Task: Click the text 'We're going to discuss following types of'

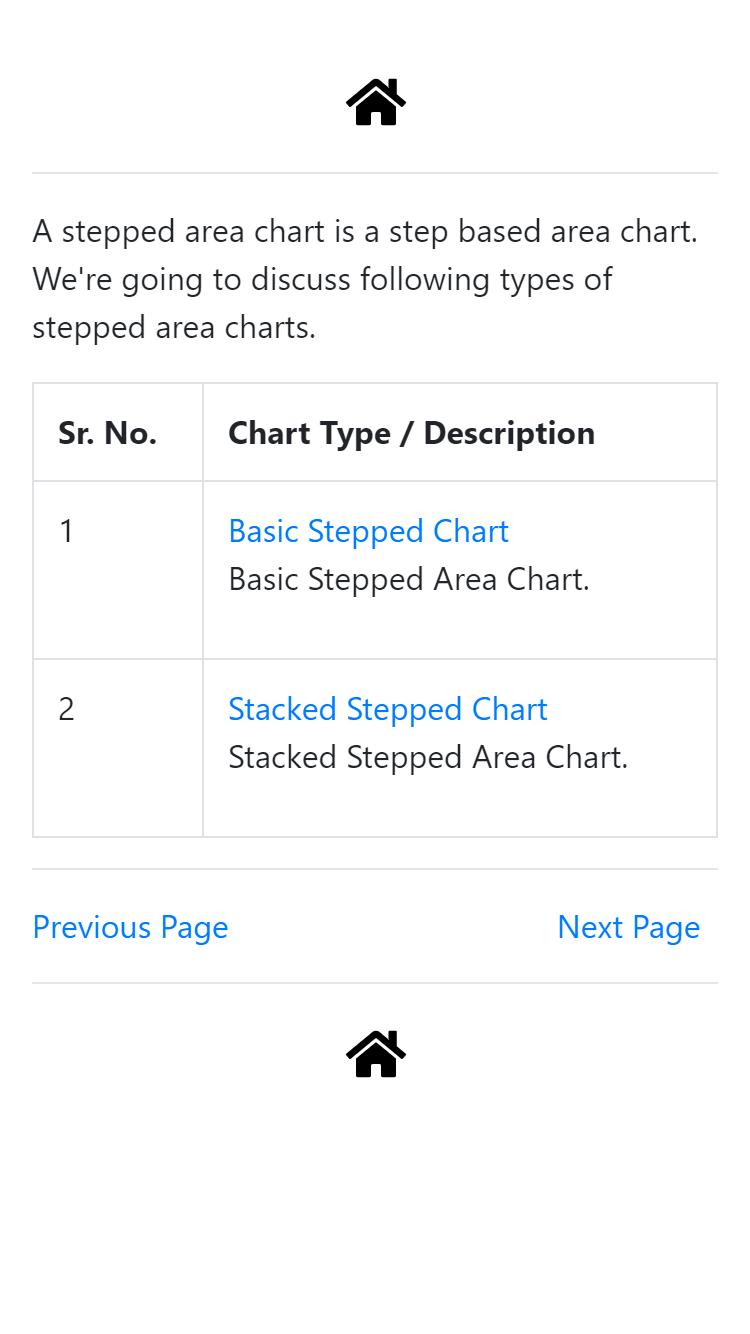Action: 322,279
